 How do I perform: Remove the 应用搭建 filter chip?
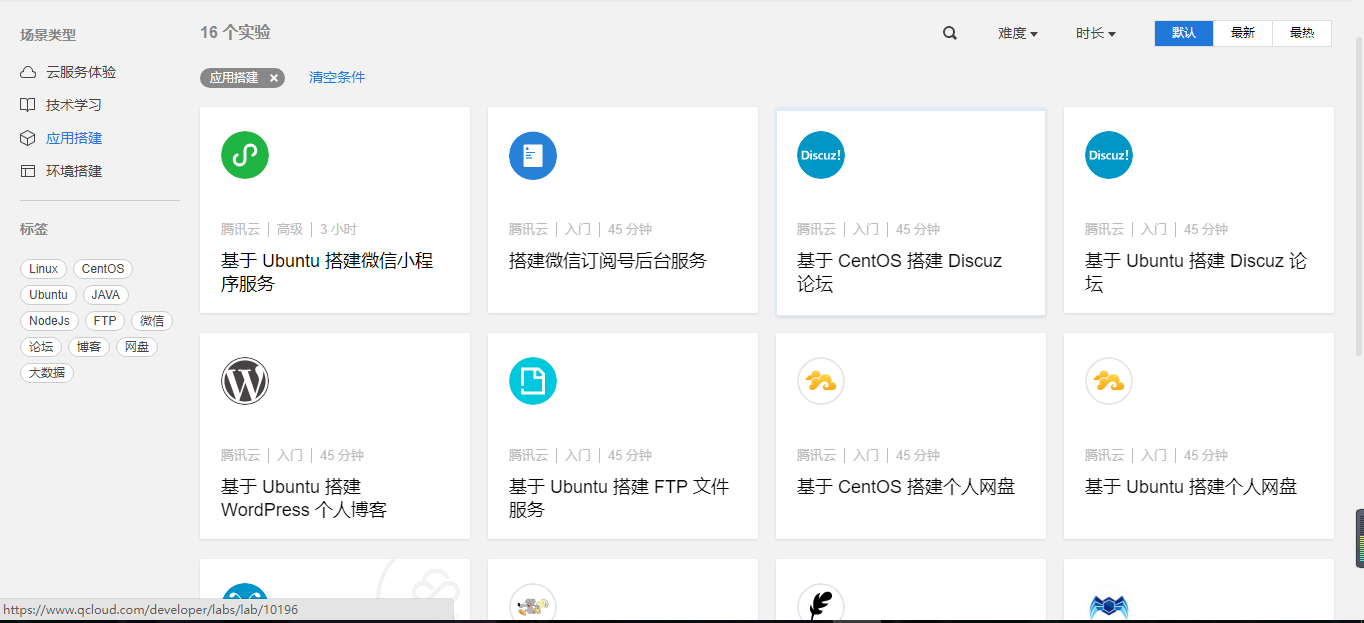(x=274, y=78)
